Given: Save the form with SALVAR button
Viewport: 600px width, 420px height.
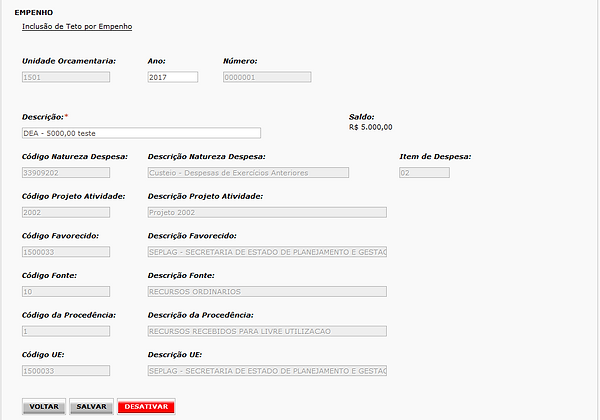Looking at the screenshot, I should pyautogui.click(x=91, y=407).
